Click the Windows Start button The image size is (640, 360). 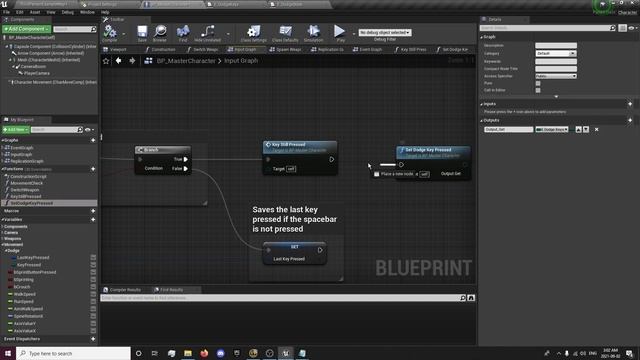pyautogui.click(x=7, y=353)
